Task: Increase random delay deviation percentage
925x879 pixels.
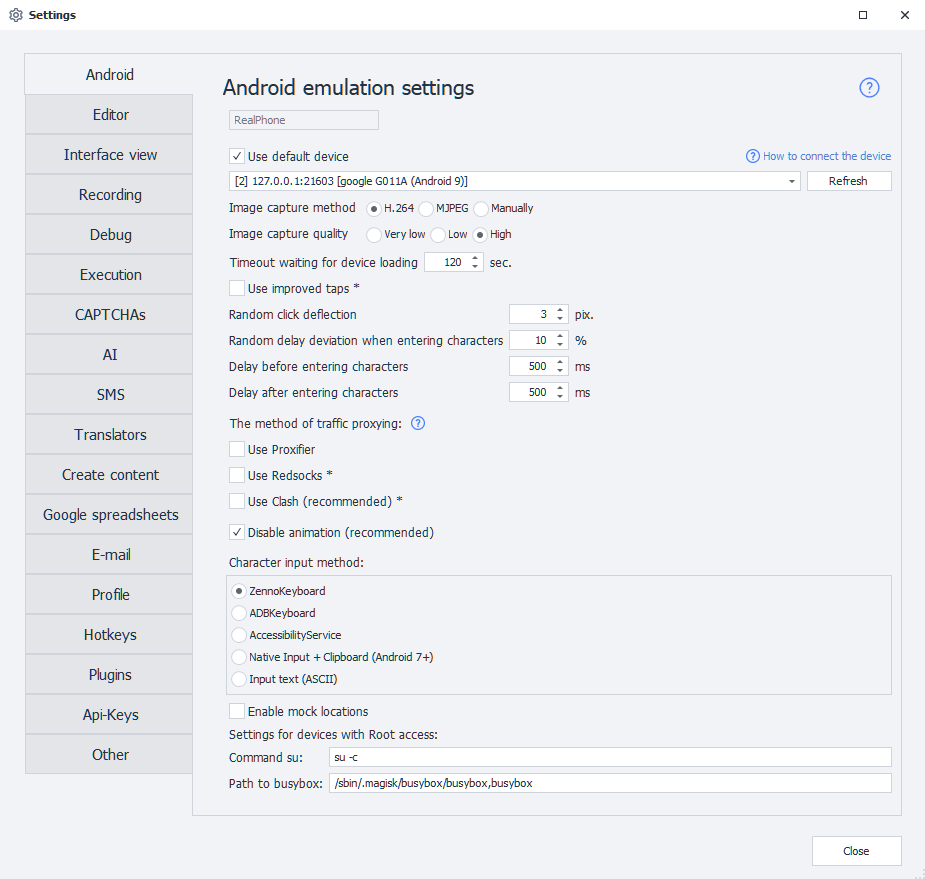Action: tap(560, 336)
